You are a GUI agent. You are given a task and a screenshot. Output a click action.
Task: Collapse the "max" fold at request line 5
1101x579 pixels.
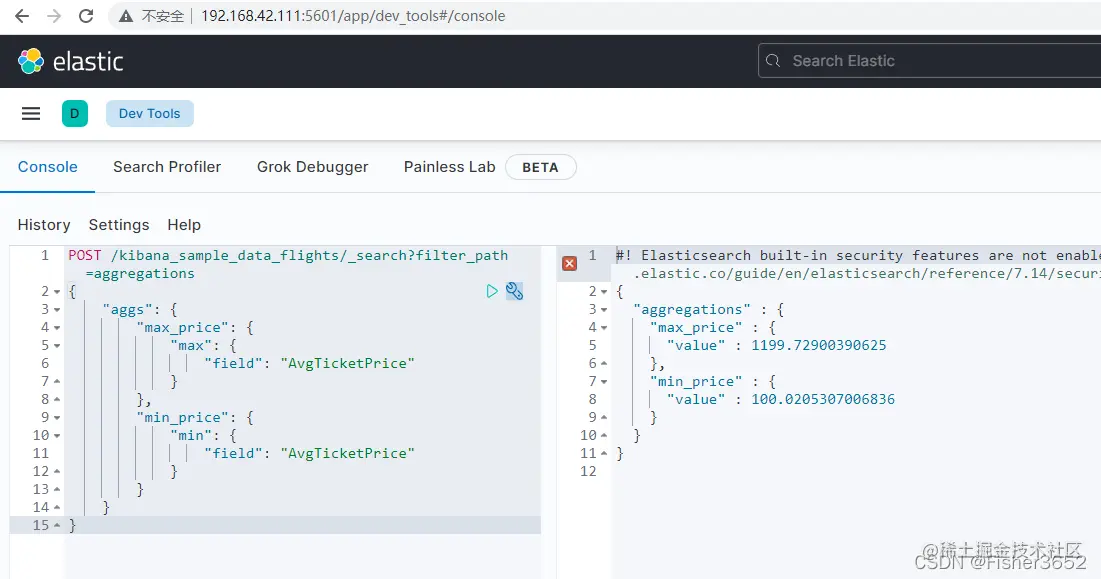(57, 345)
